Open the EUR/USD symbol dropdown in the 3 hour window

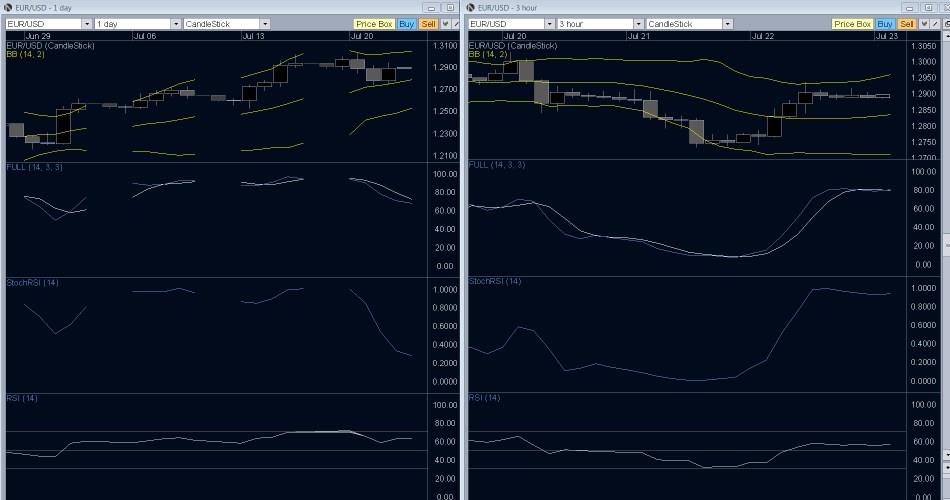coord(550,24)
